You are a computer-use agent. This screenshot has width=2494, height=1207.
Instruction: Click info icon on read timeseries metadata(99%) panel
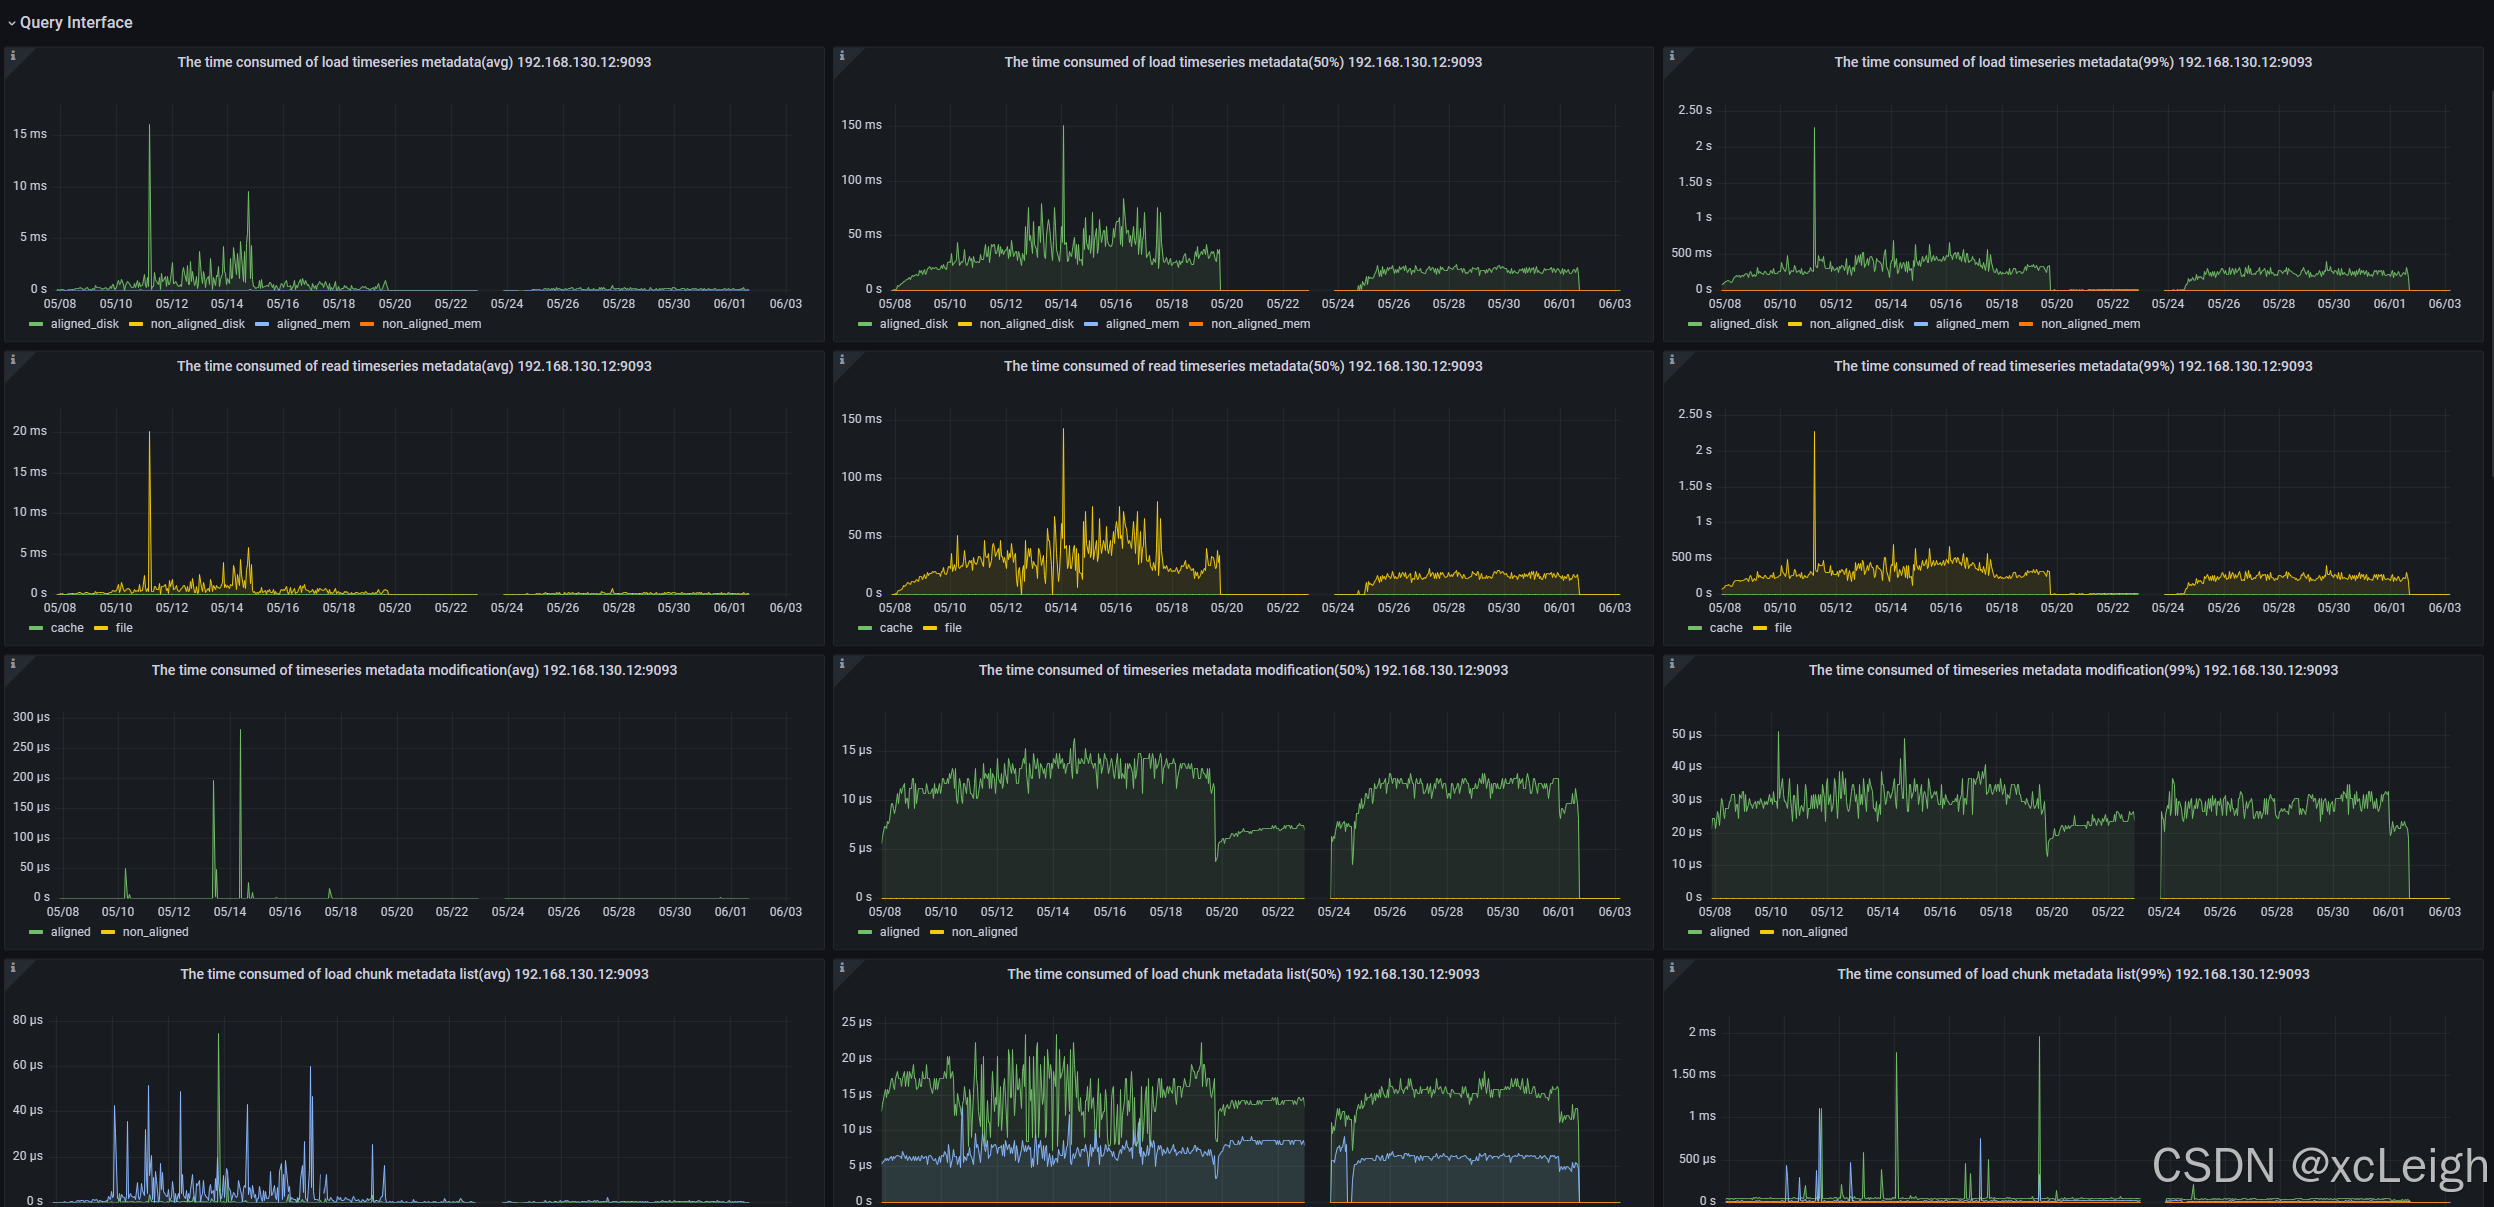coord(1672,360)
